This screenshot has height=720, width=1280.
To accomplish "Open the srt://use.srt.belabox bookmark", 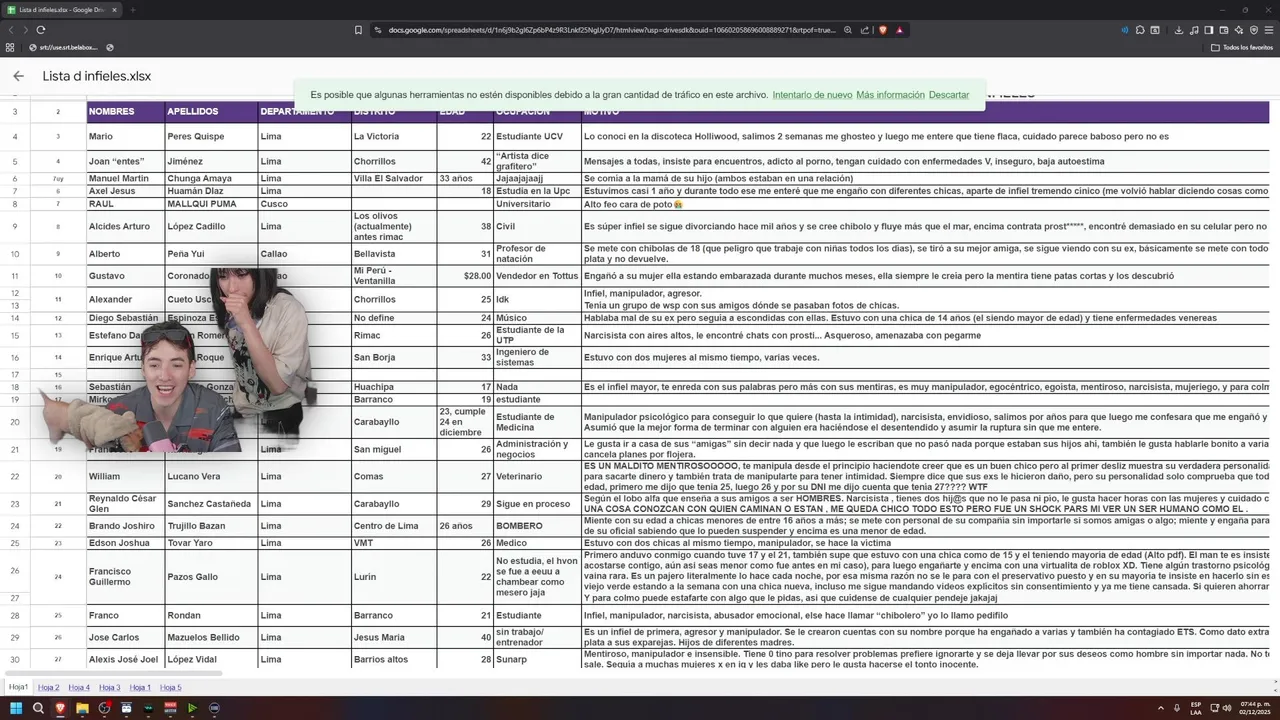I will (64, 47).
